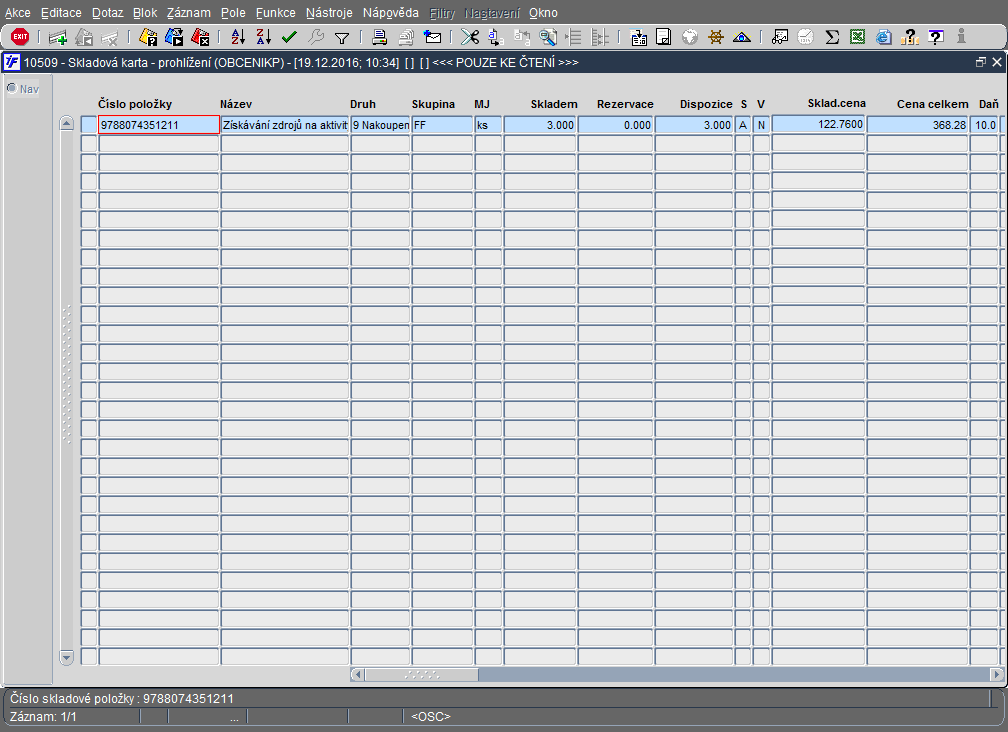Viewport: 1008px width, 732px height.
Task: Click the eye pyramid icon
Action: click(742, 37)
